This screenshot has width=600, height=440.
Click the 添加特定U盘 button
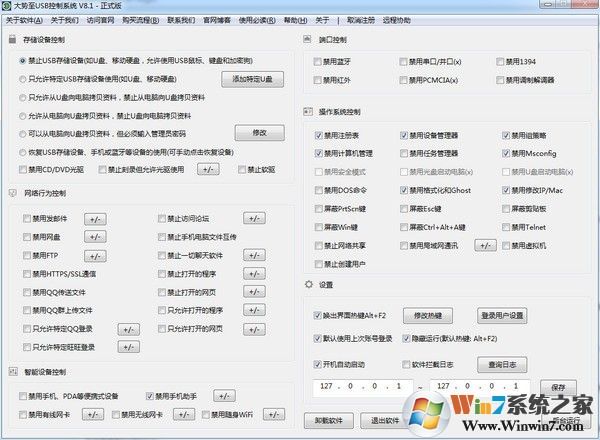pos(253,79)
